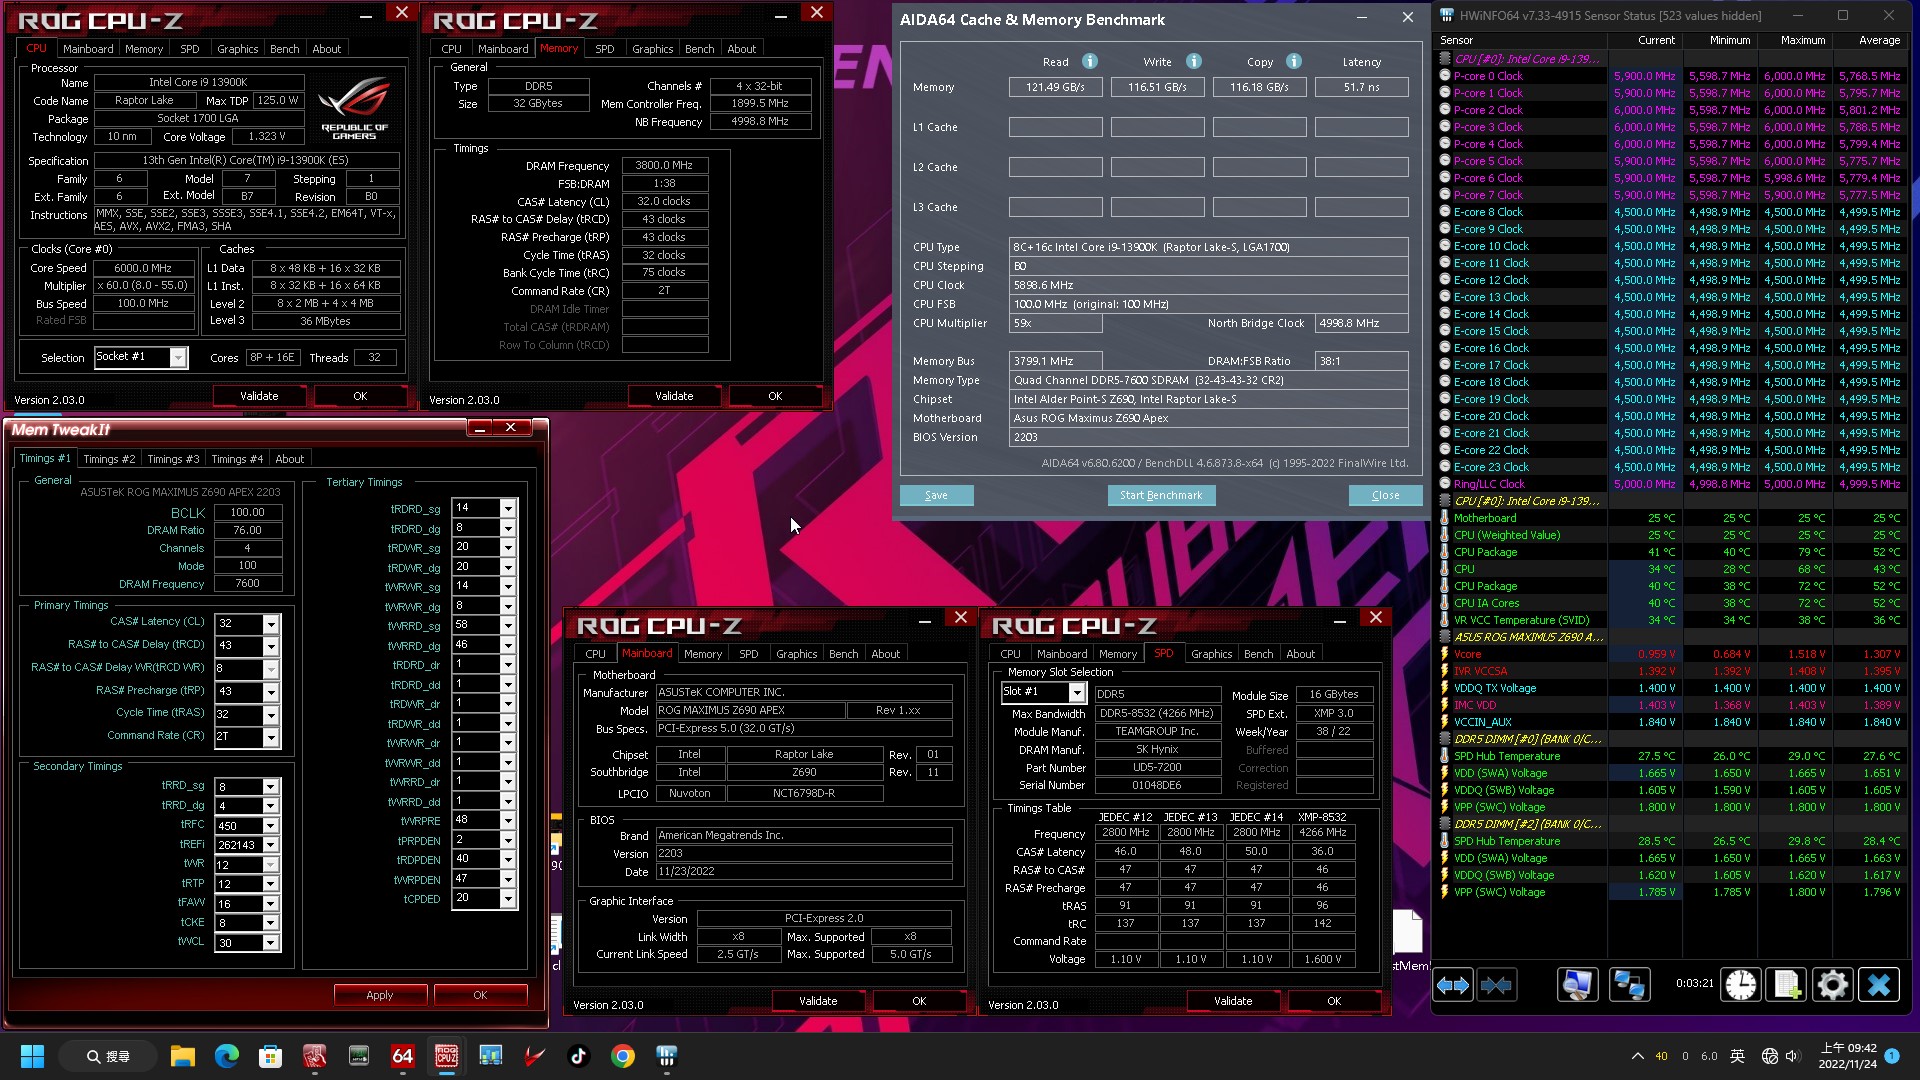Open About tab in Mem TweakIt

point(289,459)
